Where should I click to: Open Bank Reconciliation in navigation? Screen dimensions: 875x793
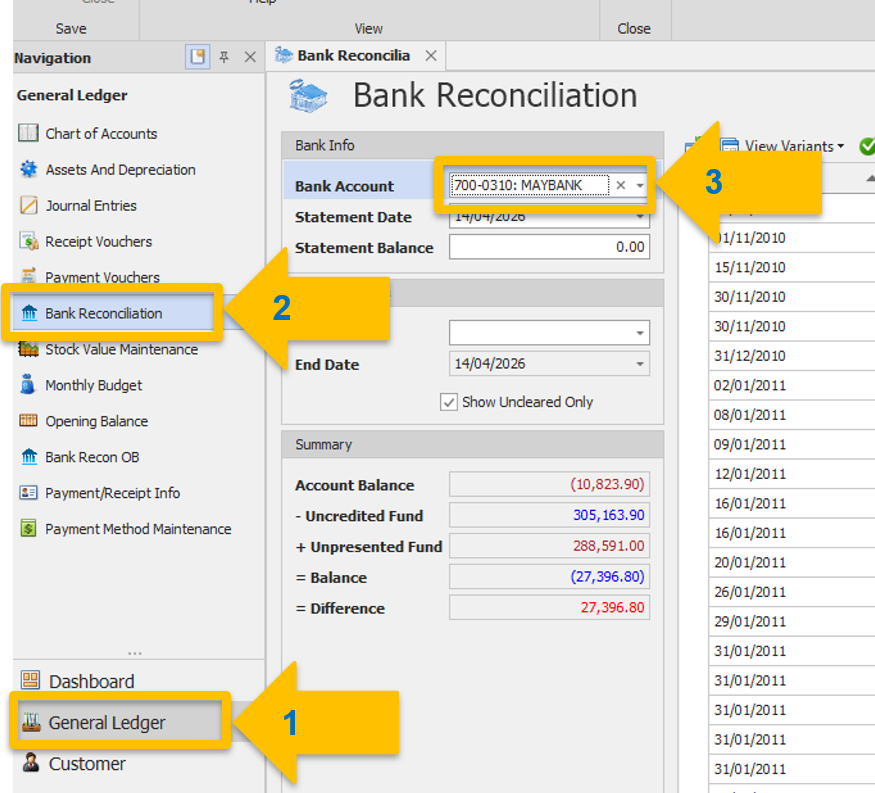pyautogui.click(x=104, y=314)
